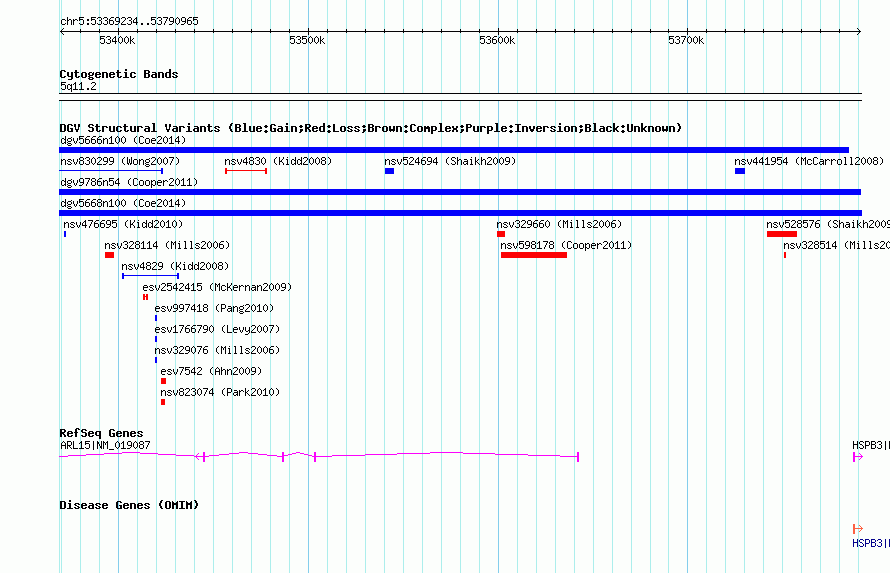Click the long red bar under nsv598178

click(x=534, y=255)
